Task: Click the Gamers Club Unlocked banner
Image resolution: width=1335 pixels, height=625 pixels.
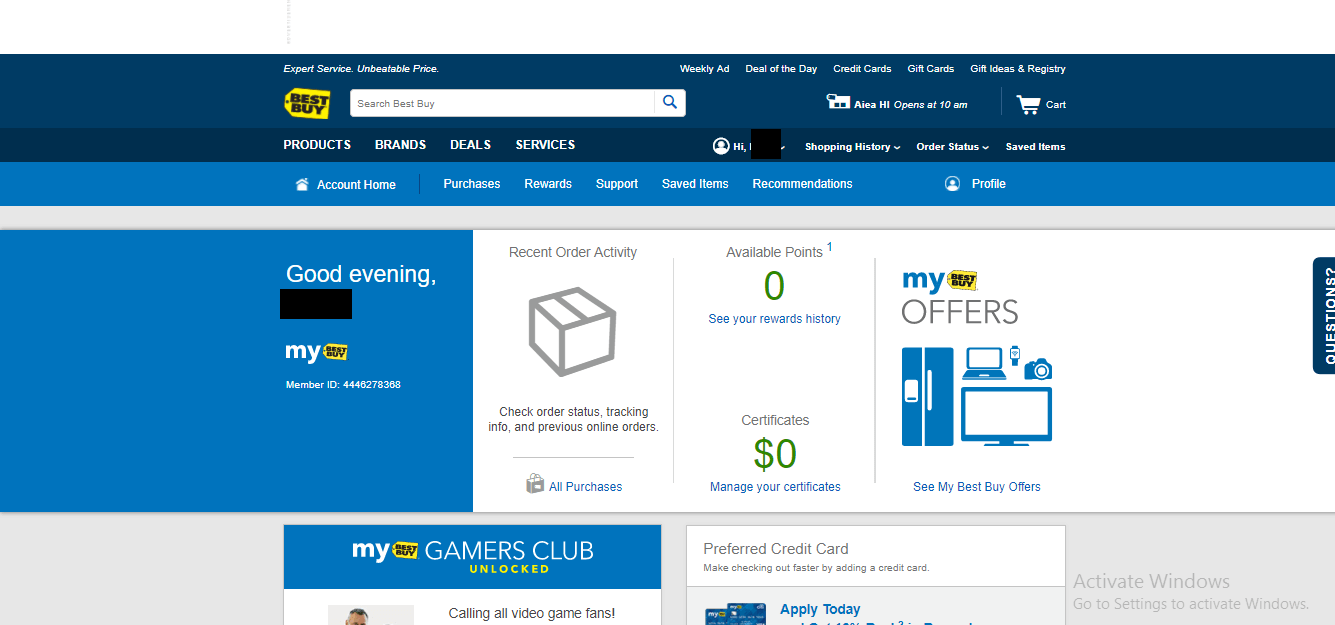Action: 473,557
